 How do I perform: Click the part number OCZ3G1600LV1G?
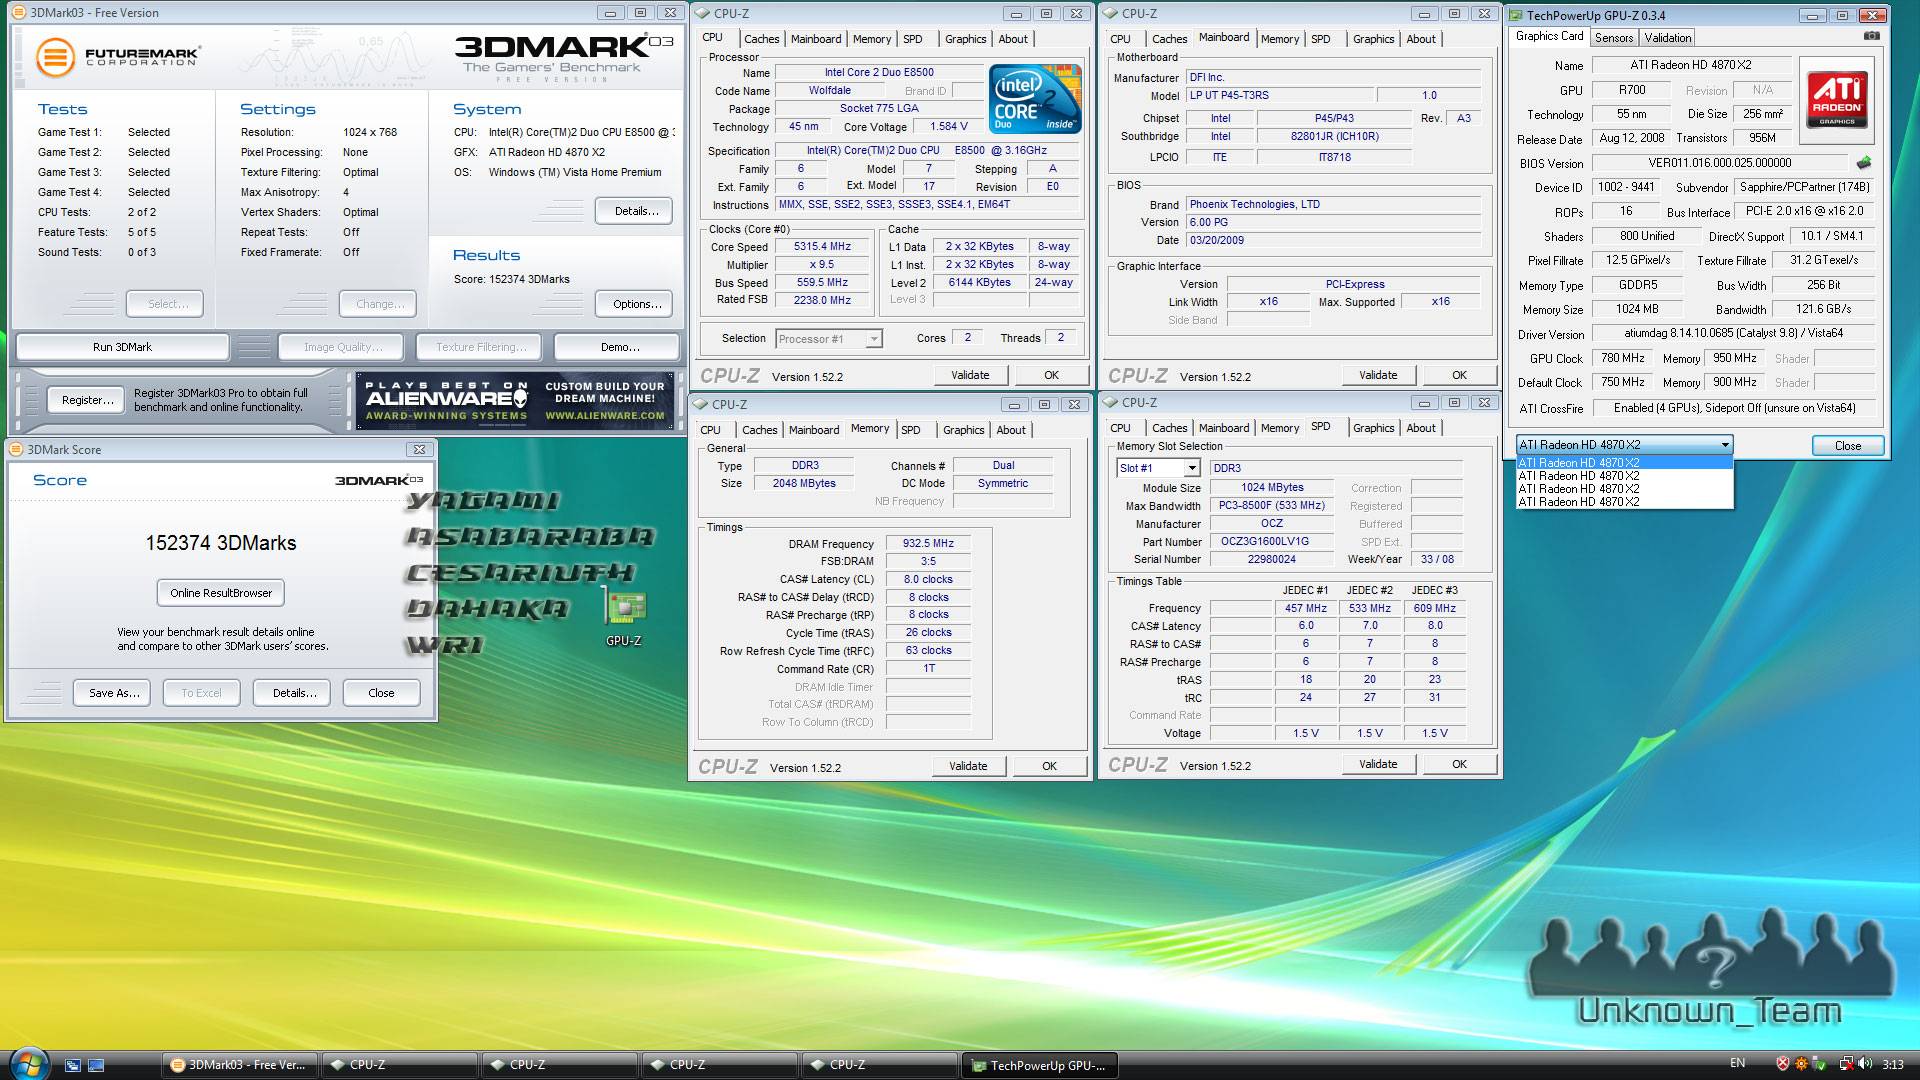(1271, 541)
